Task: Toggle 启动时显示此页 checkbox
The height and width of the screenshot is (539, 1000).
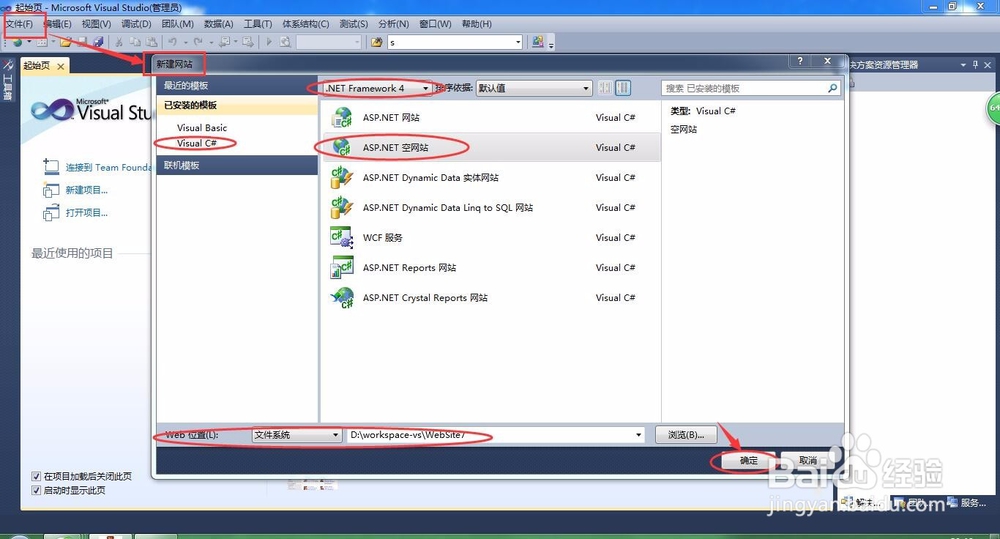Action: click(x=36, y=490)
